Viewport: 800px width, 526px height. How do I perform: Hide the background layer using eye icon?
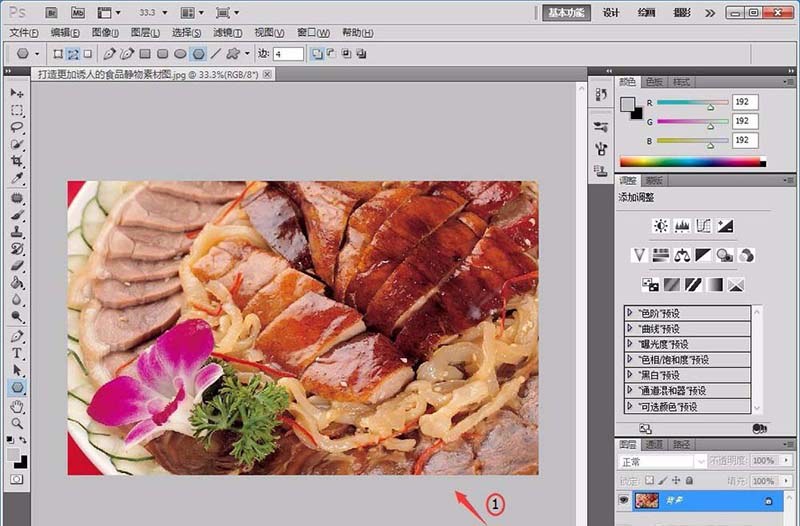tap(624, 498)
